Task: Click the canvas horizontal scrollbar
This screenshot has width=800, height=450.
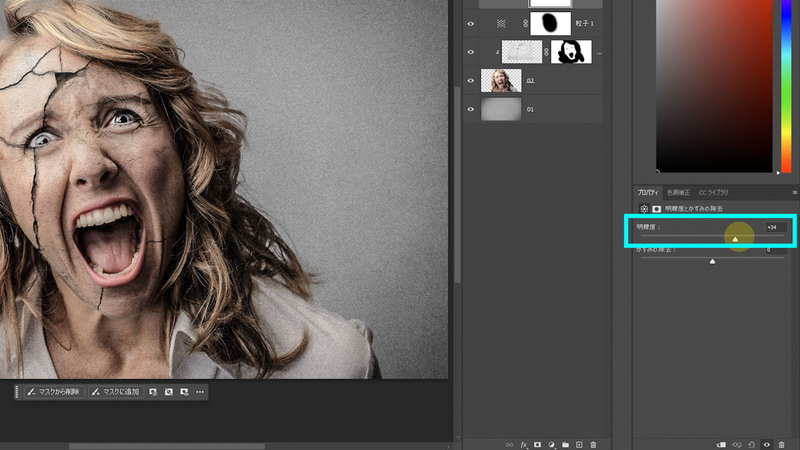Action: click(x=167, y=446)
